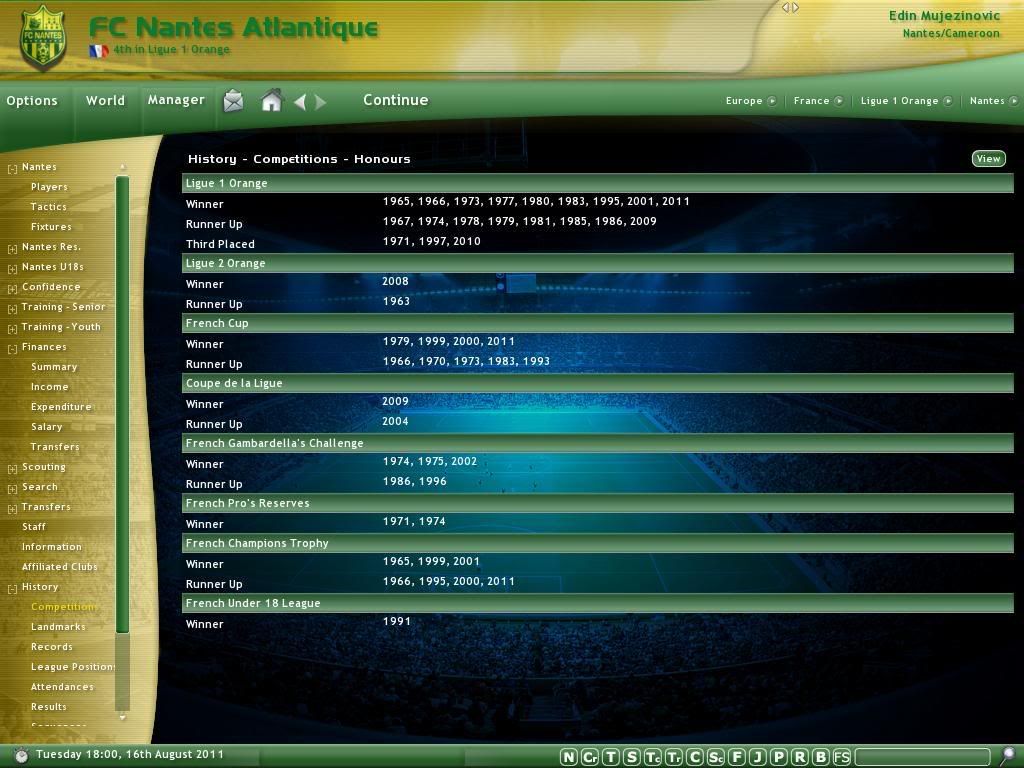Click the Tr shortcut icon
1024x768 pixels.
click(673, 757)
